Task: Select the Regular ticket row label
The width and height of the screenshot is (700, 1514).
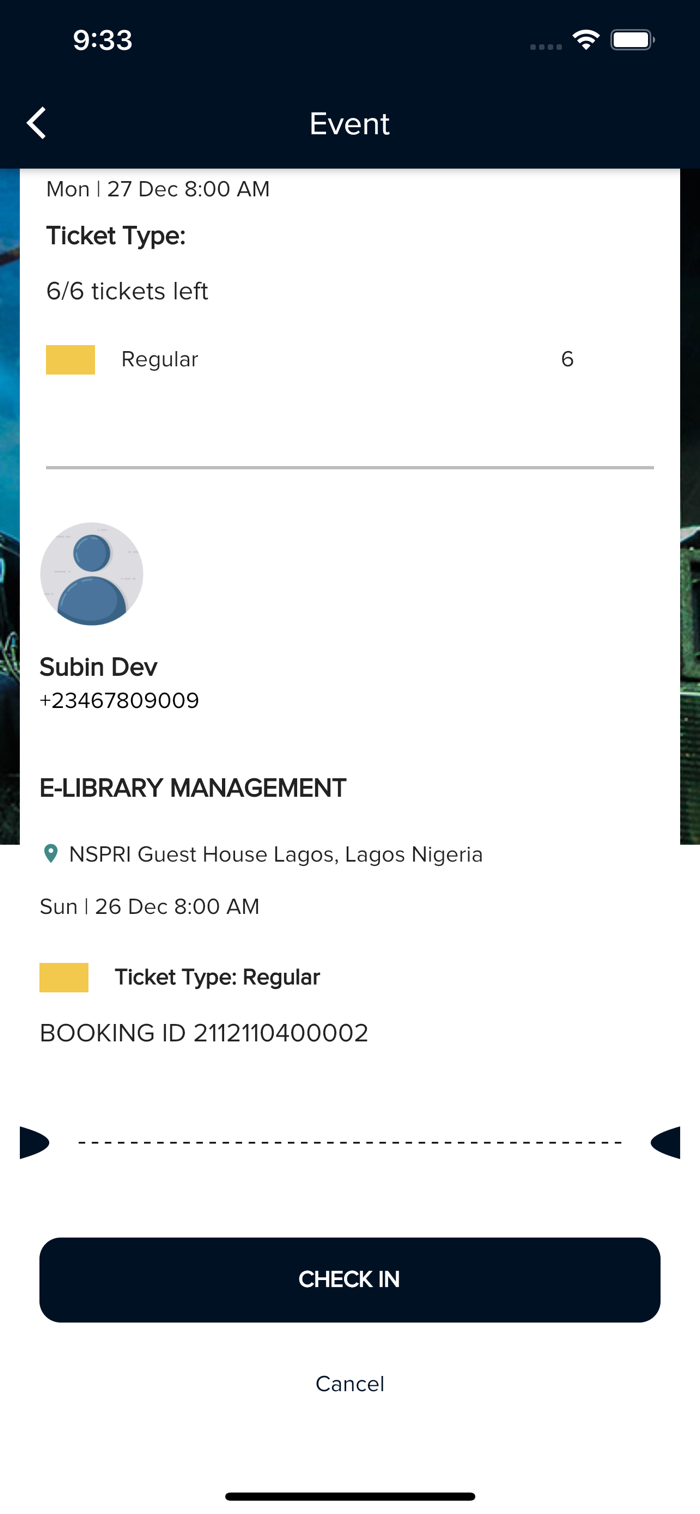Action: [x=160, y=359]
